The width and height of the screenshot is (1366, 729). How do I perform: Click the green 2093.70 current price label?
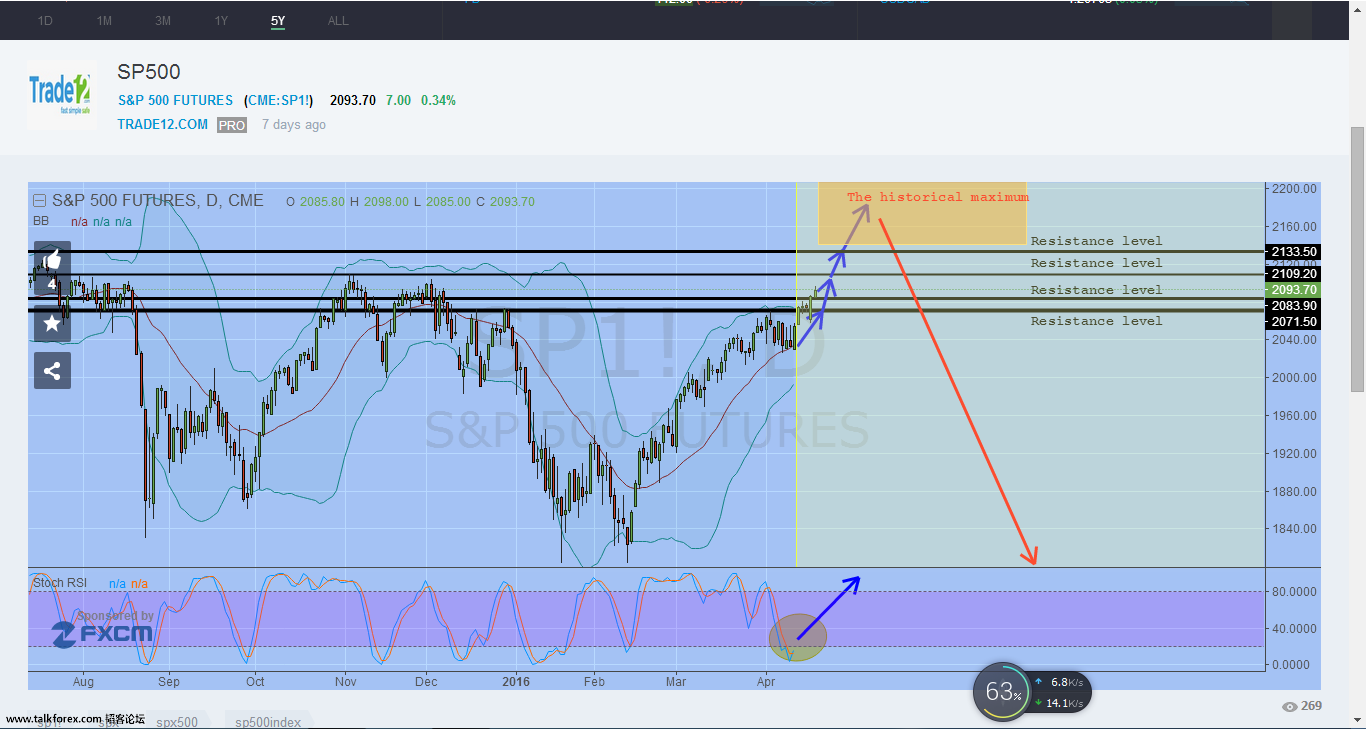pos(1291,289)
